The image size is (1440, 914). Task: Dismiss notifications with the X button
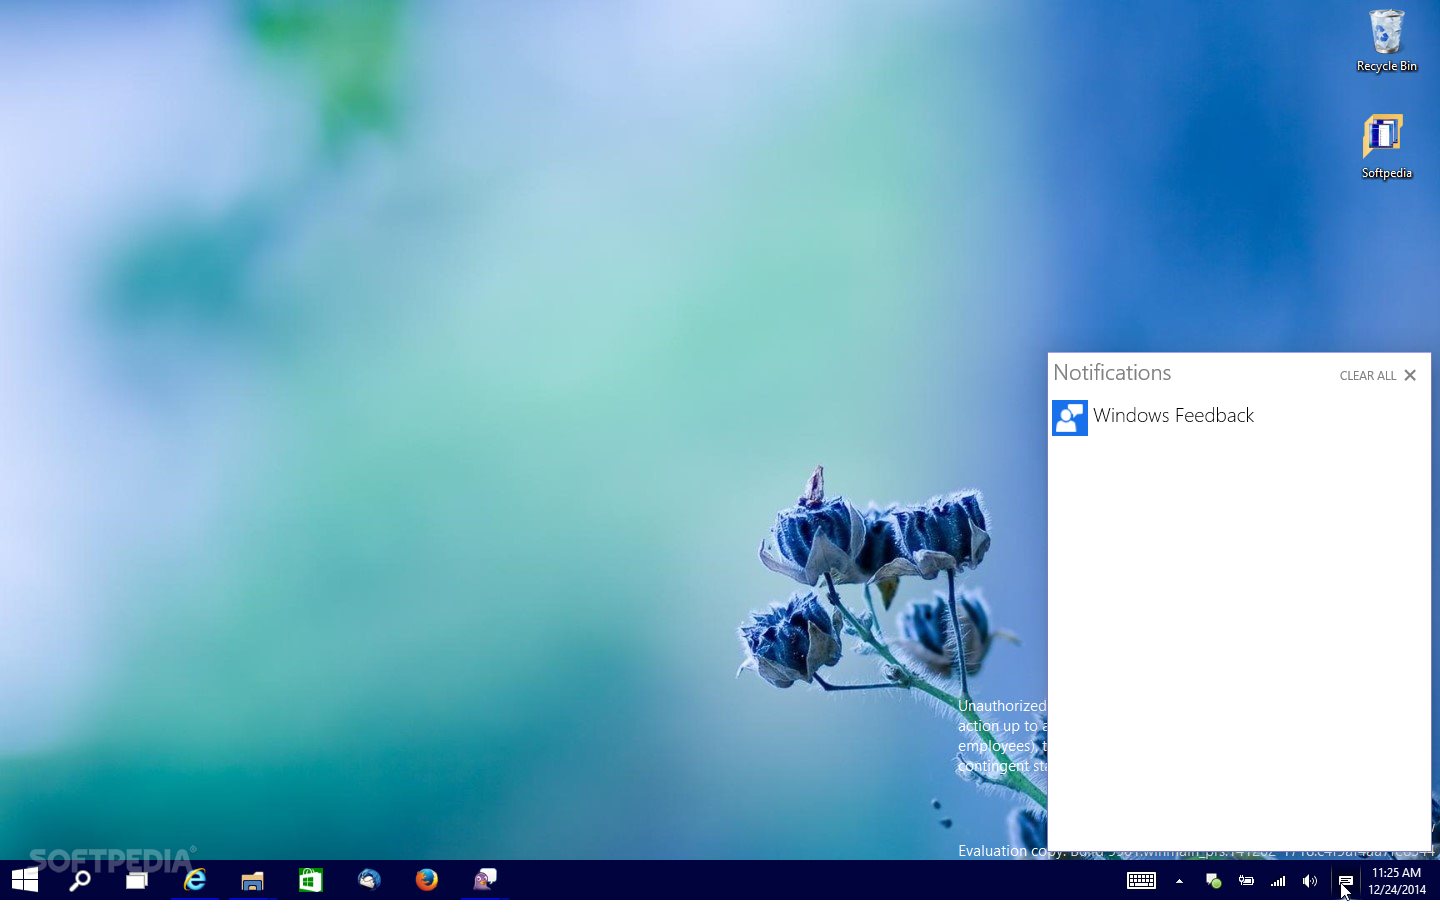click(x=1410, y=375)
